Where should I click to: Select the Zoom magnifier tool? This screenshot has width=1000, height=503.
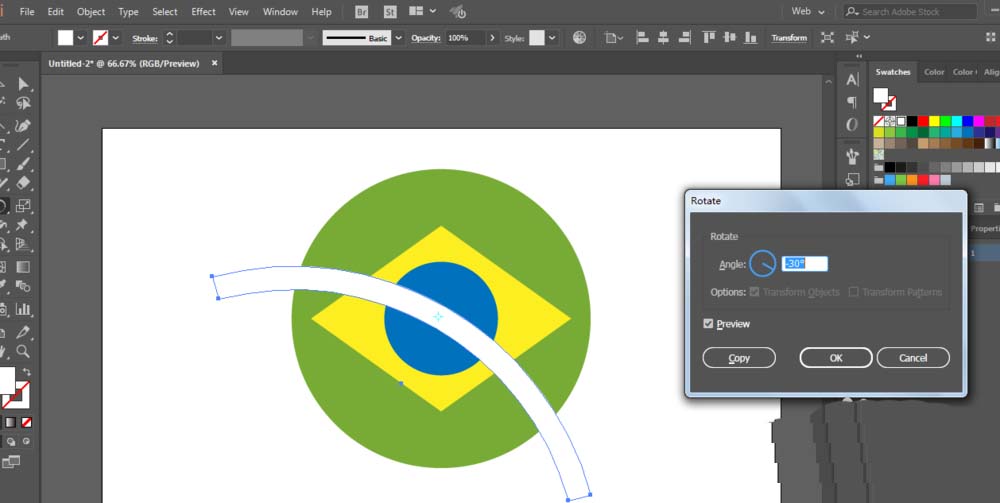pyautogui.click(x=24, y=351)
